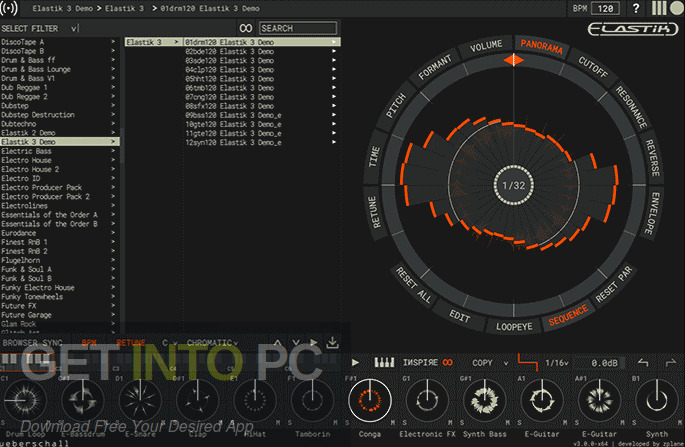Select the FORMANT wheel segment
685x447 pixels.
click(435, 68)
